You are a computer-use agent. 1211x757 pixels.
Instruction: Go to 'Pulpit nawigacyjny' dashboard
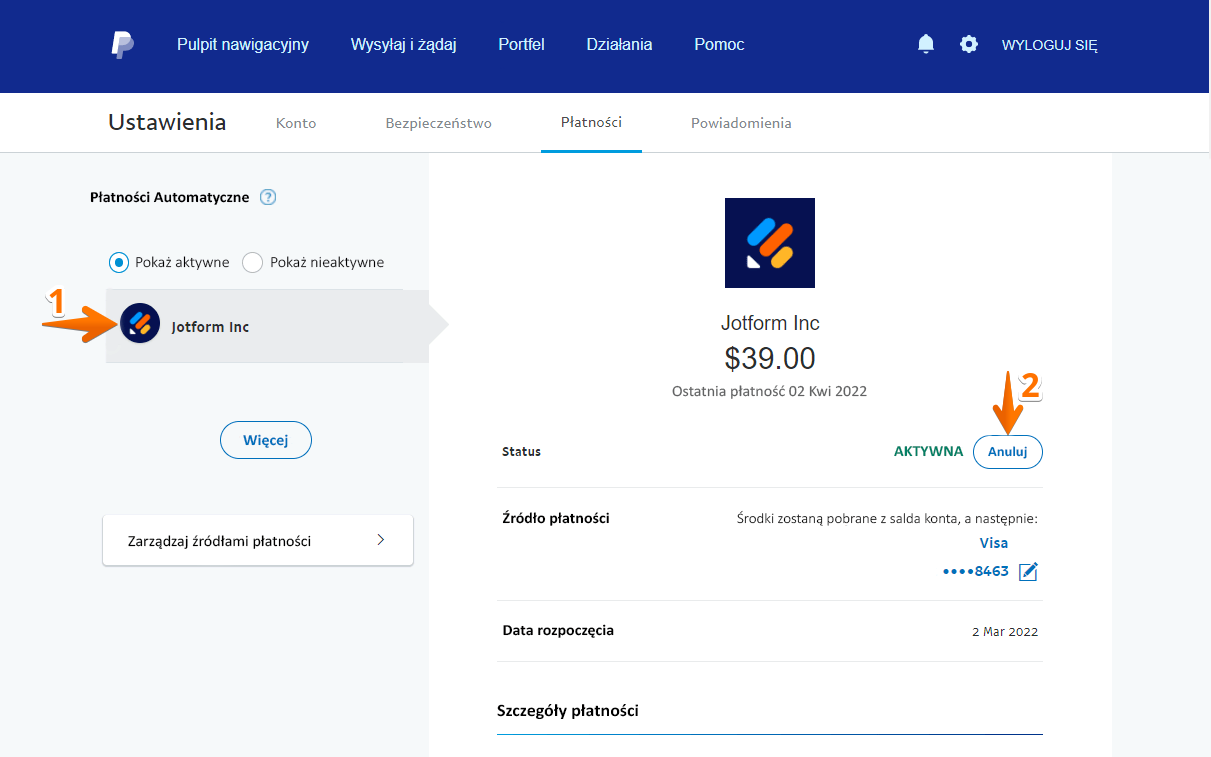(x=243, y=44)
